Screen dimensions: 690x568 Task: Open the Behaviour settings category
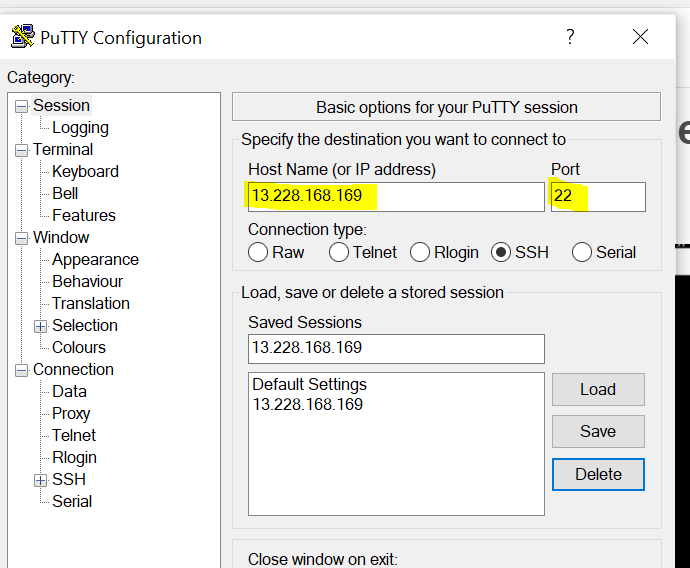pos(87,282)
